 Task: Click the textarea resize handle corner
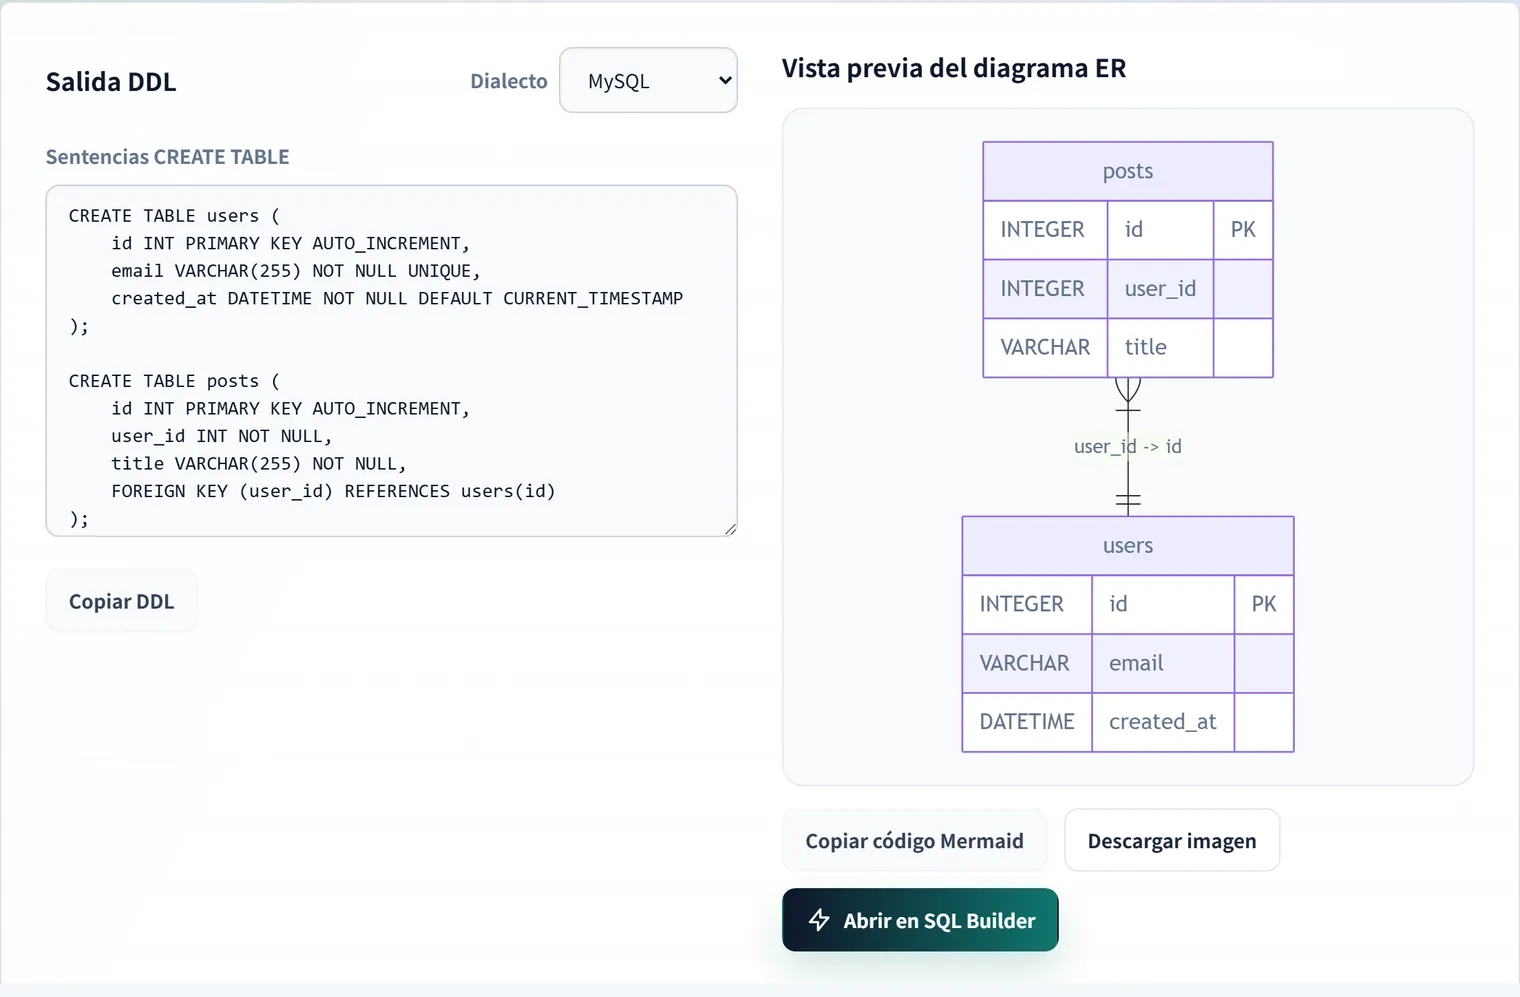[x=730, y=529]
